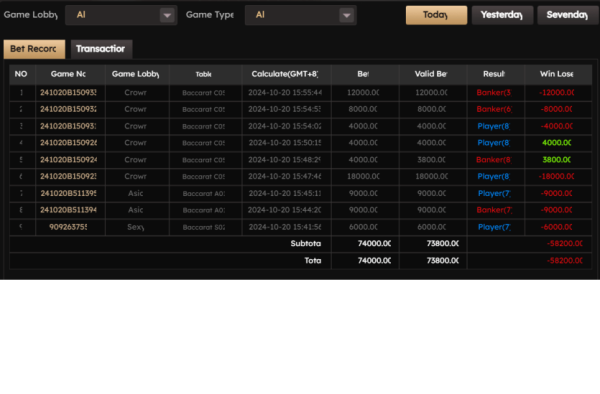
Task: Select the Today filter button
Action: tap(436, 15)
